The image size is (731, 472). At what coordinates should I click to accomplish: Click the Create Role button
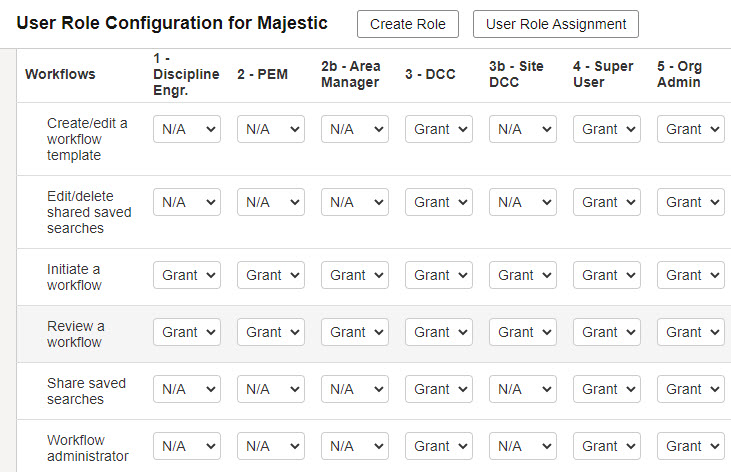pyautogui.click(x=407, y=24)
